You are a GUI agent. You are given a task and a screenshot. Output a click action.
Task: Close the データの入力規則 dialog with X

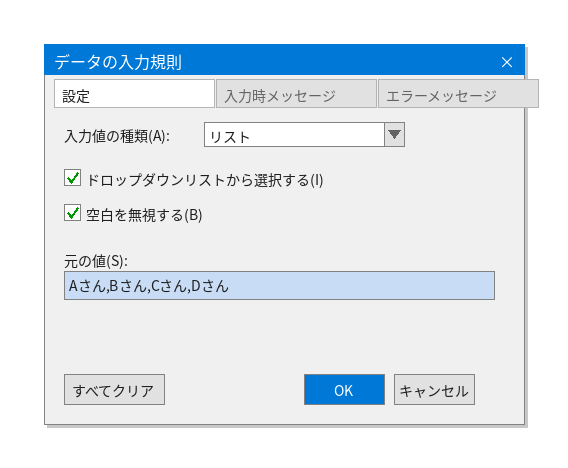[x=506, y=62]
